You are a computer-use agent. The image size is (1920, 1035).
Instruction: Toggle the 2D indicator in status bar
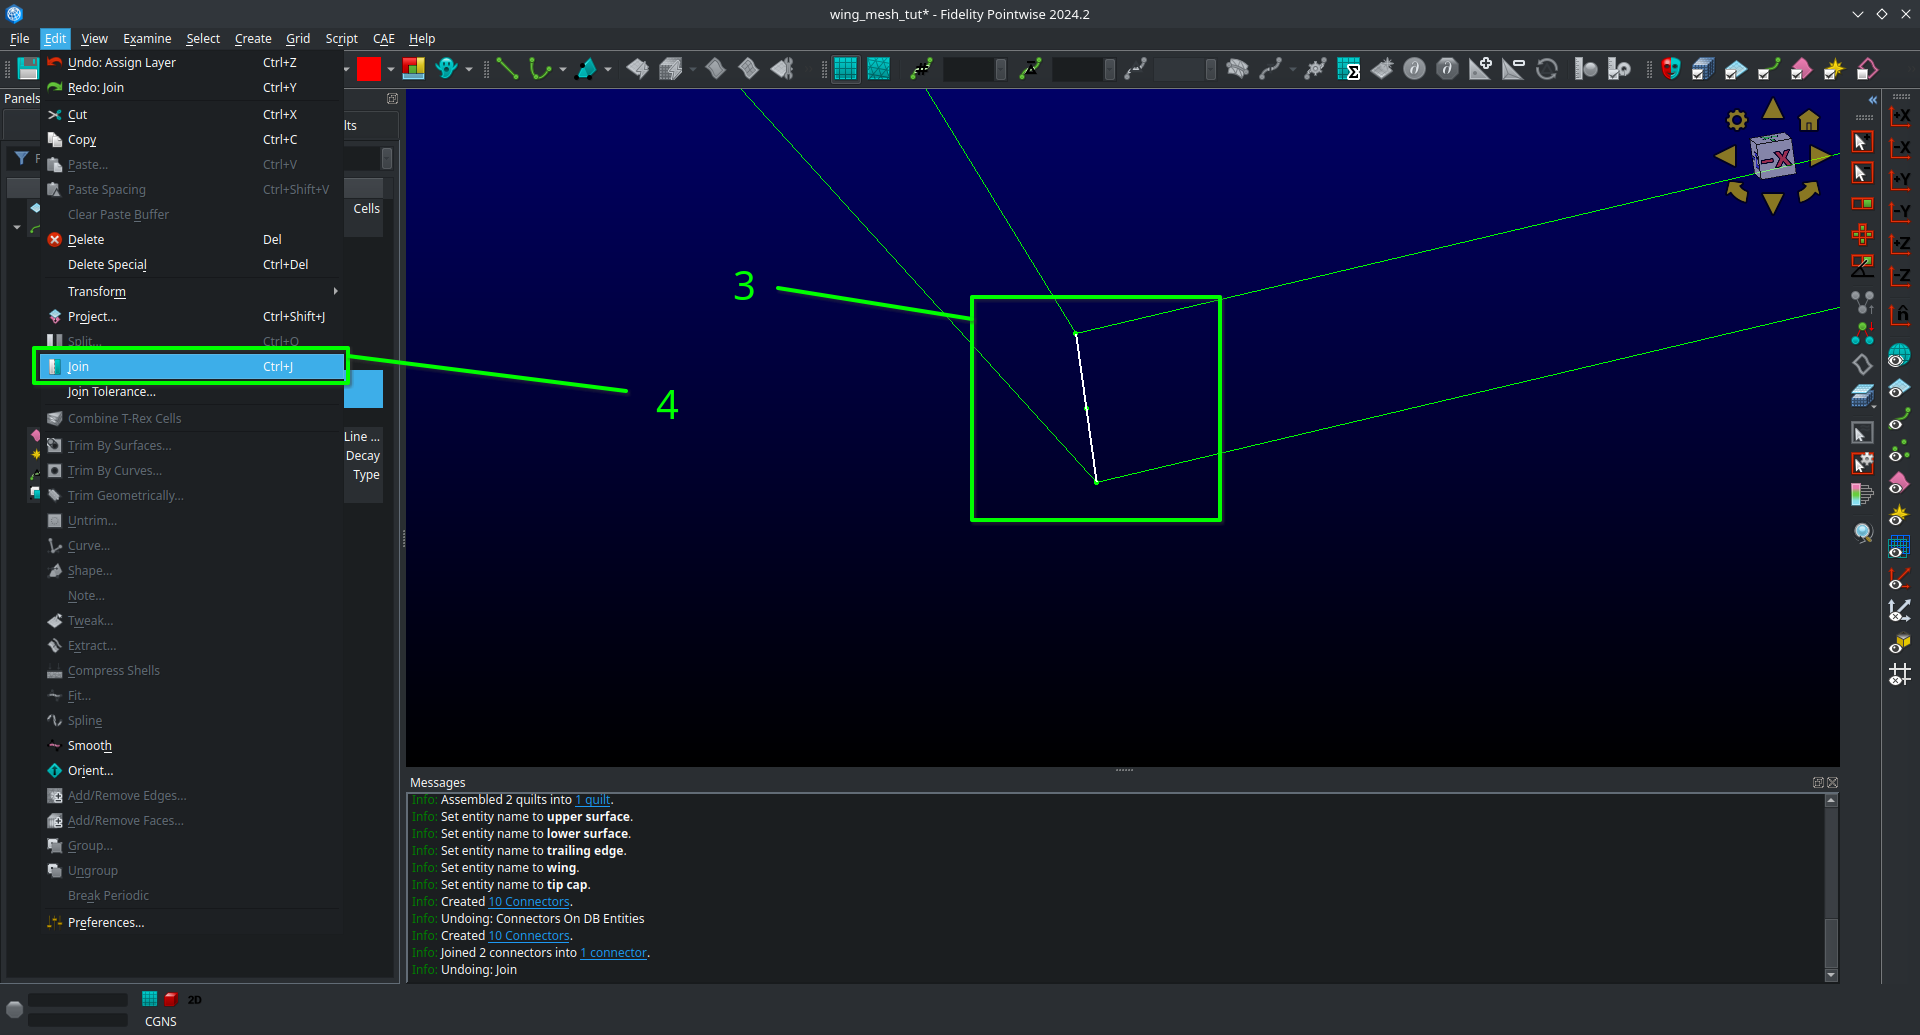tap(195, 999)
